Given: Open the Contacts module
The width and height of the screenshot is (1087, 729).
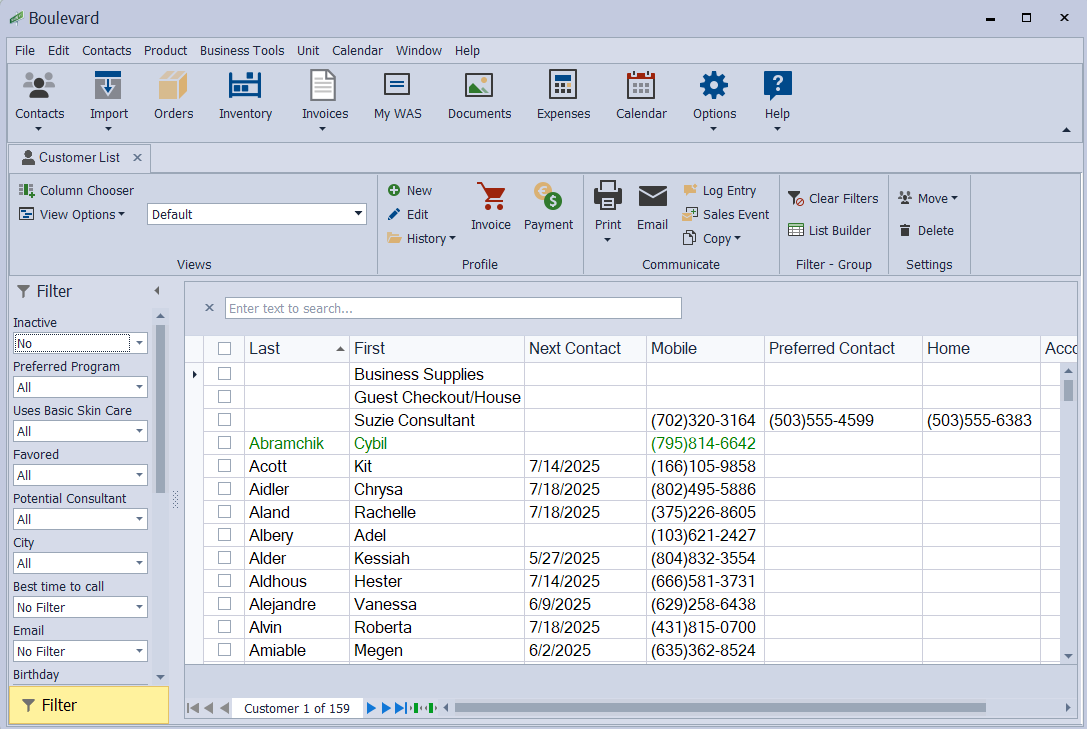Looking at the screenshot, I should click(x=39, y=95).
